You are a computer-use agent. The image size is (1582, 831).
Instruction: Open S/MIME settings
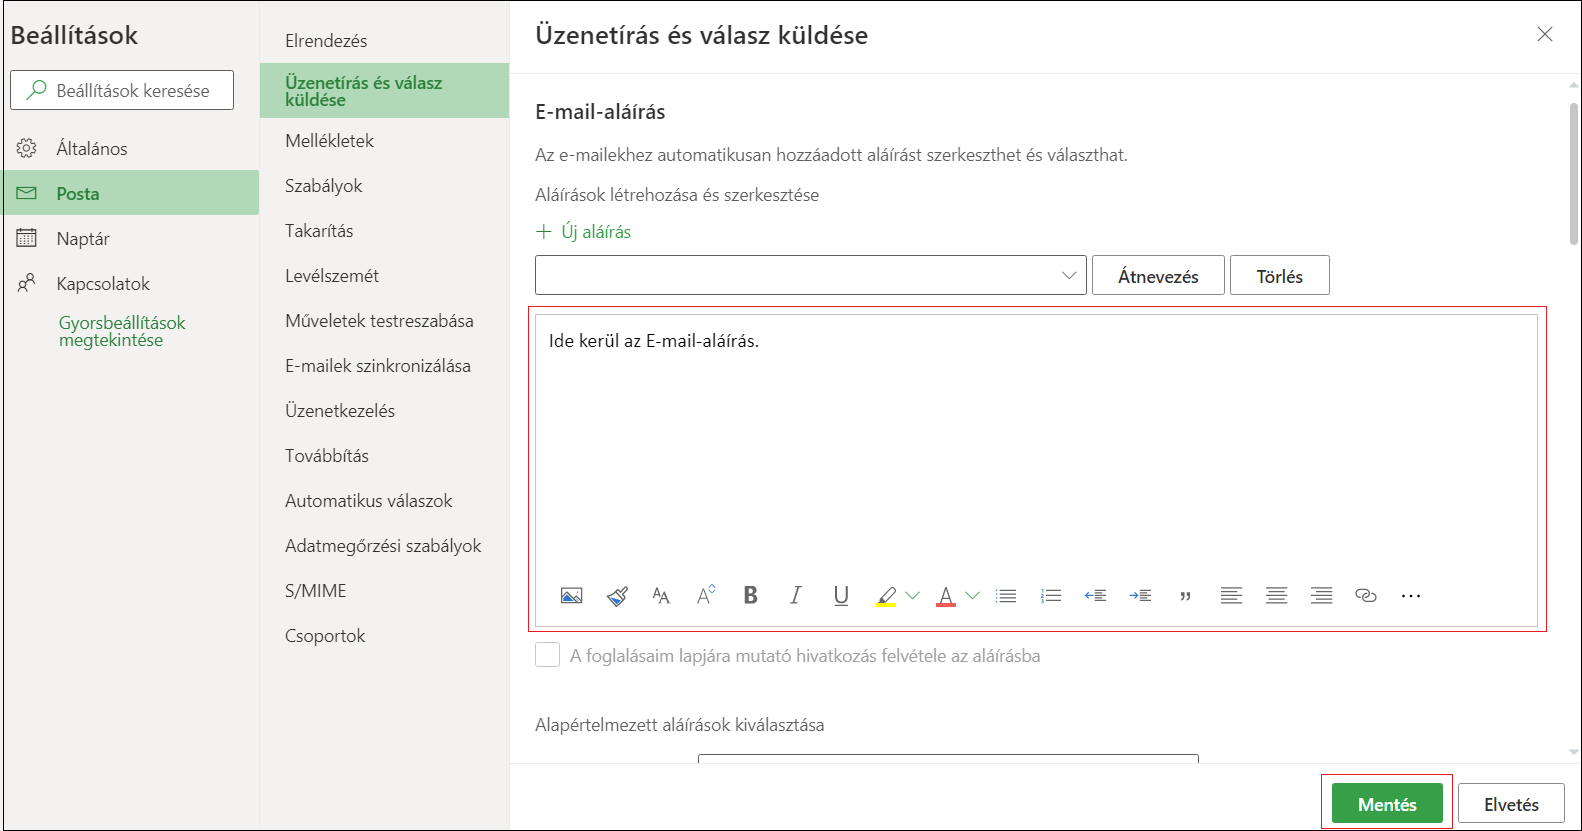(316, 591)
